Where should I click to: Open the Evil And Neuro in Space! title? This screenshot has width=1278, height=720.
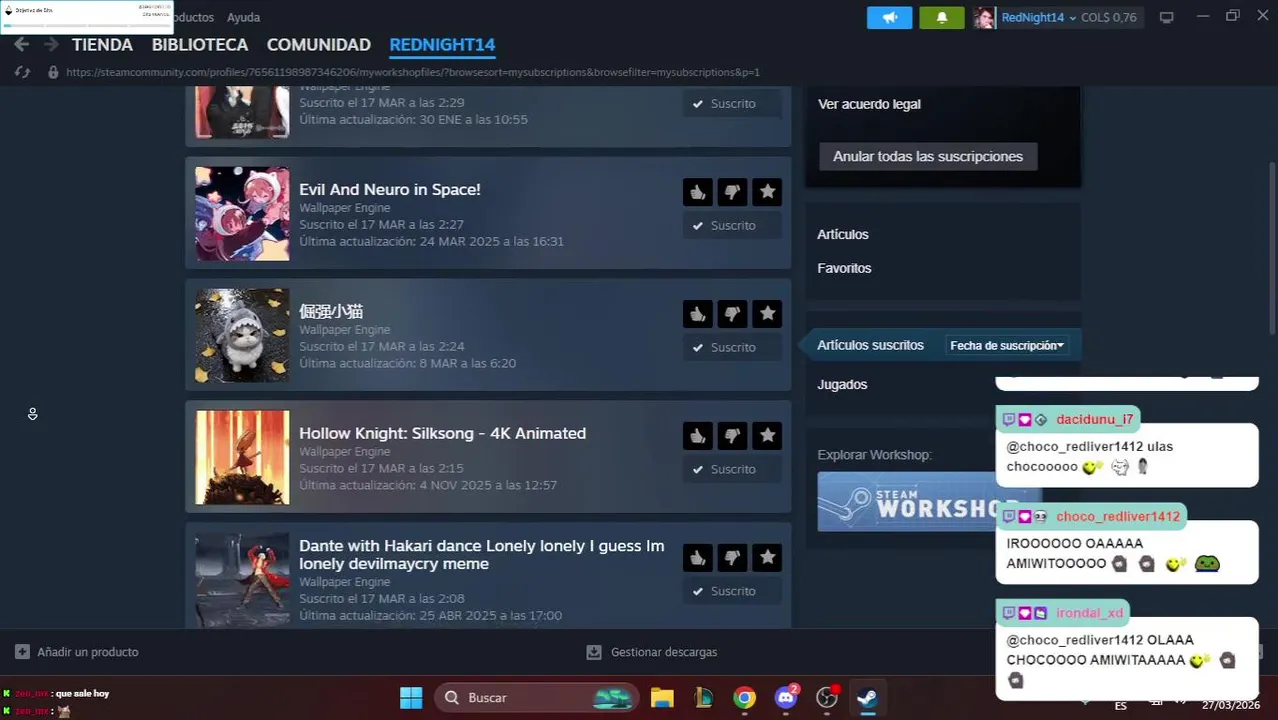(390, 189)
